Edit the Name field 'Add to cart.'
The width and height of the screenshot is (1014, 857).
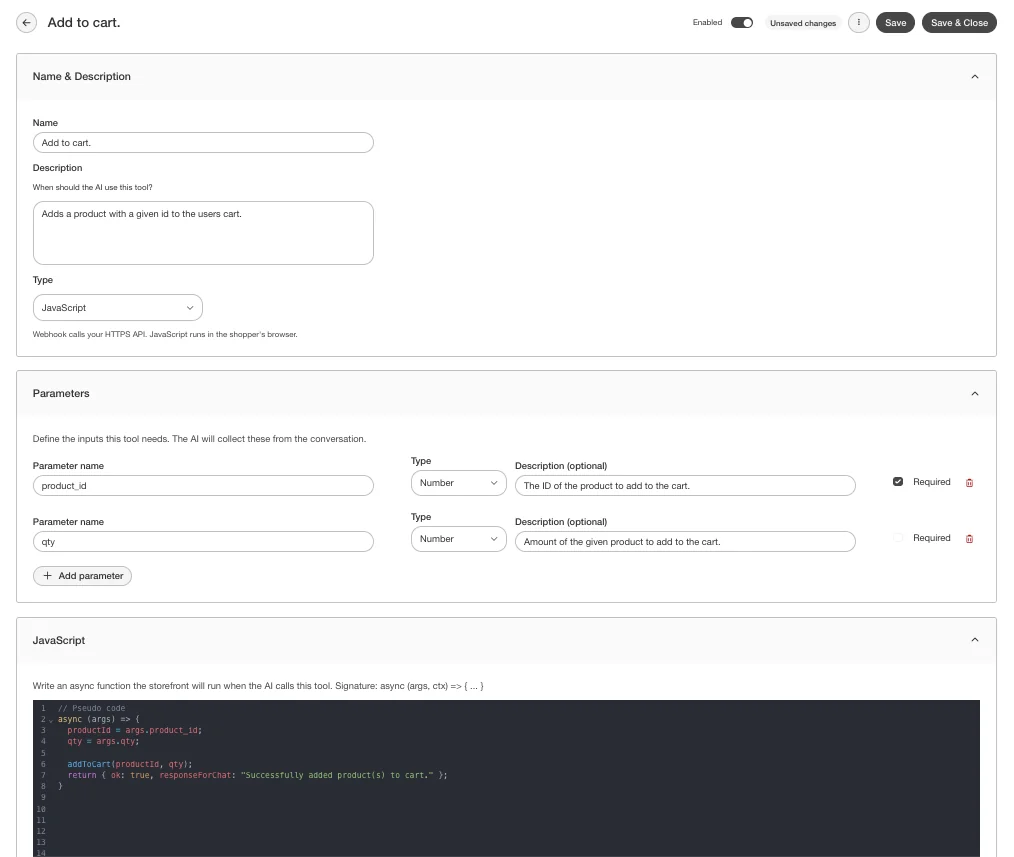point(203,143)
